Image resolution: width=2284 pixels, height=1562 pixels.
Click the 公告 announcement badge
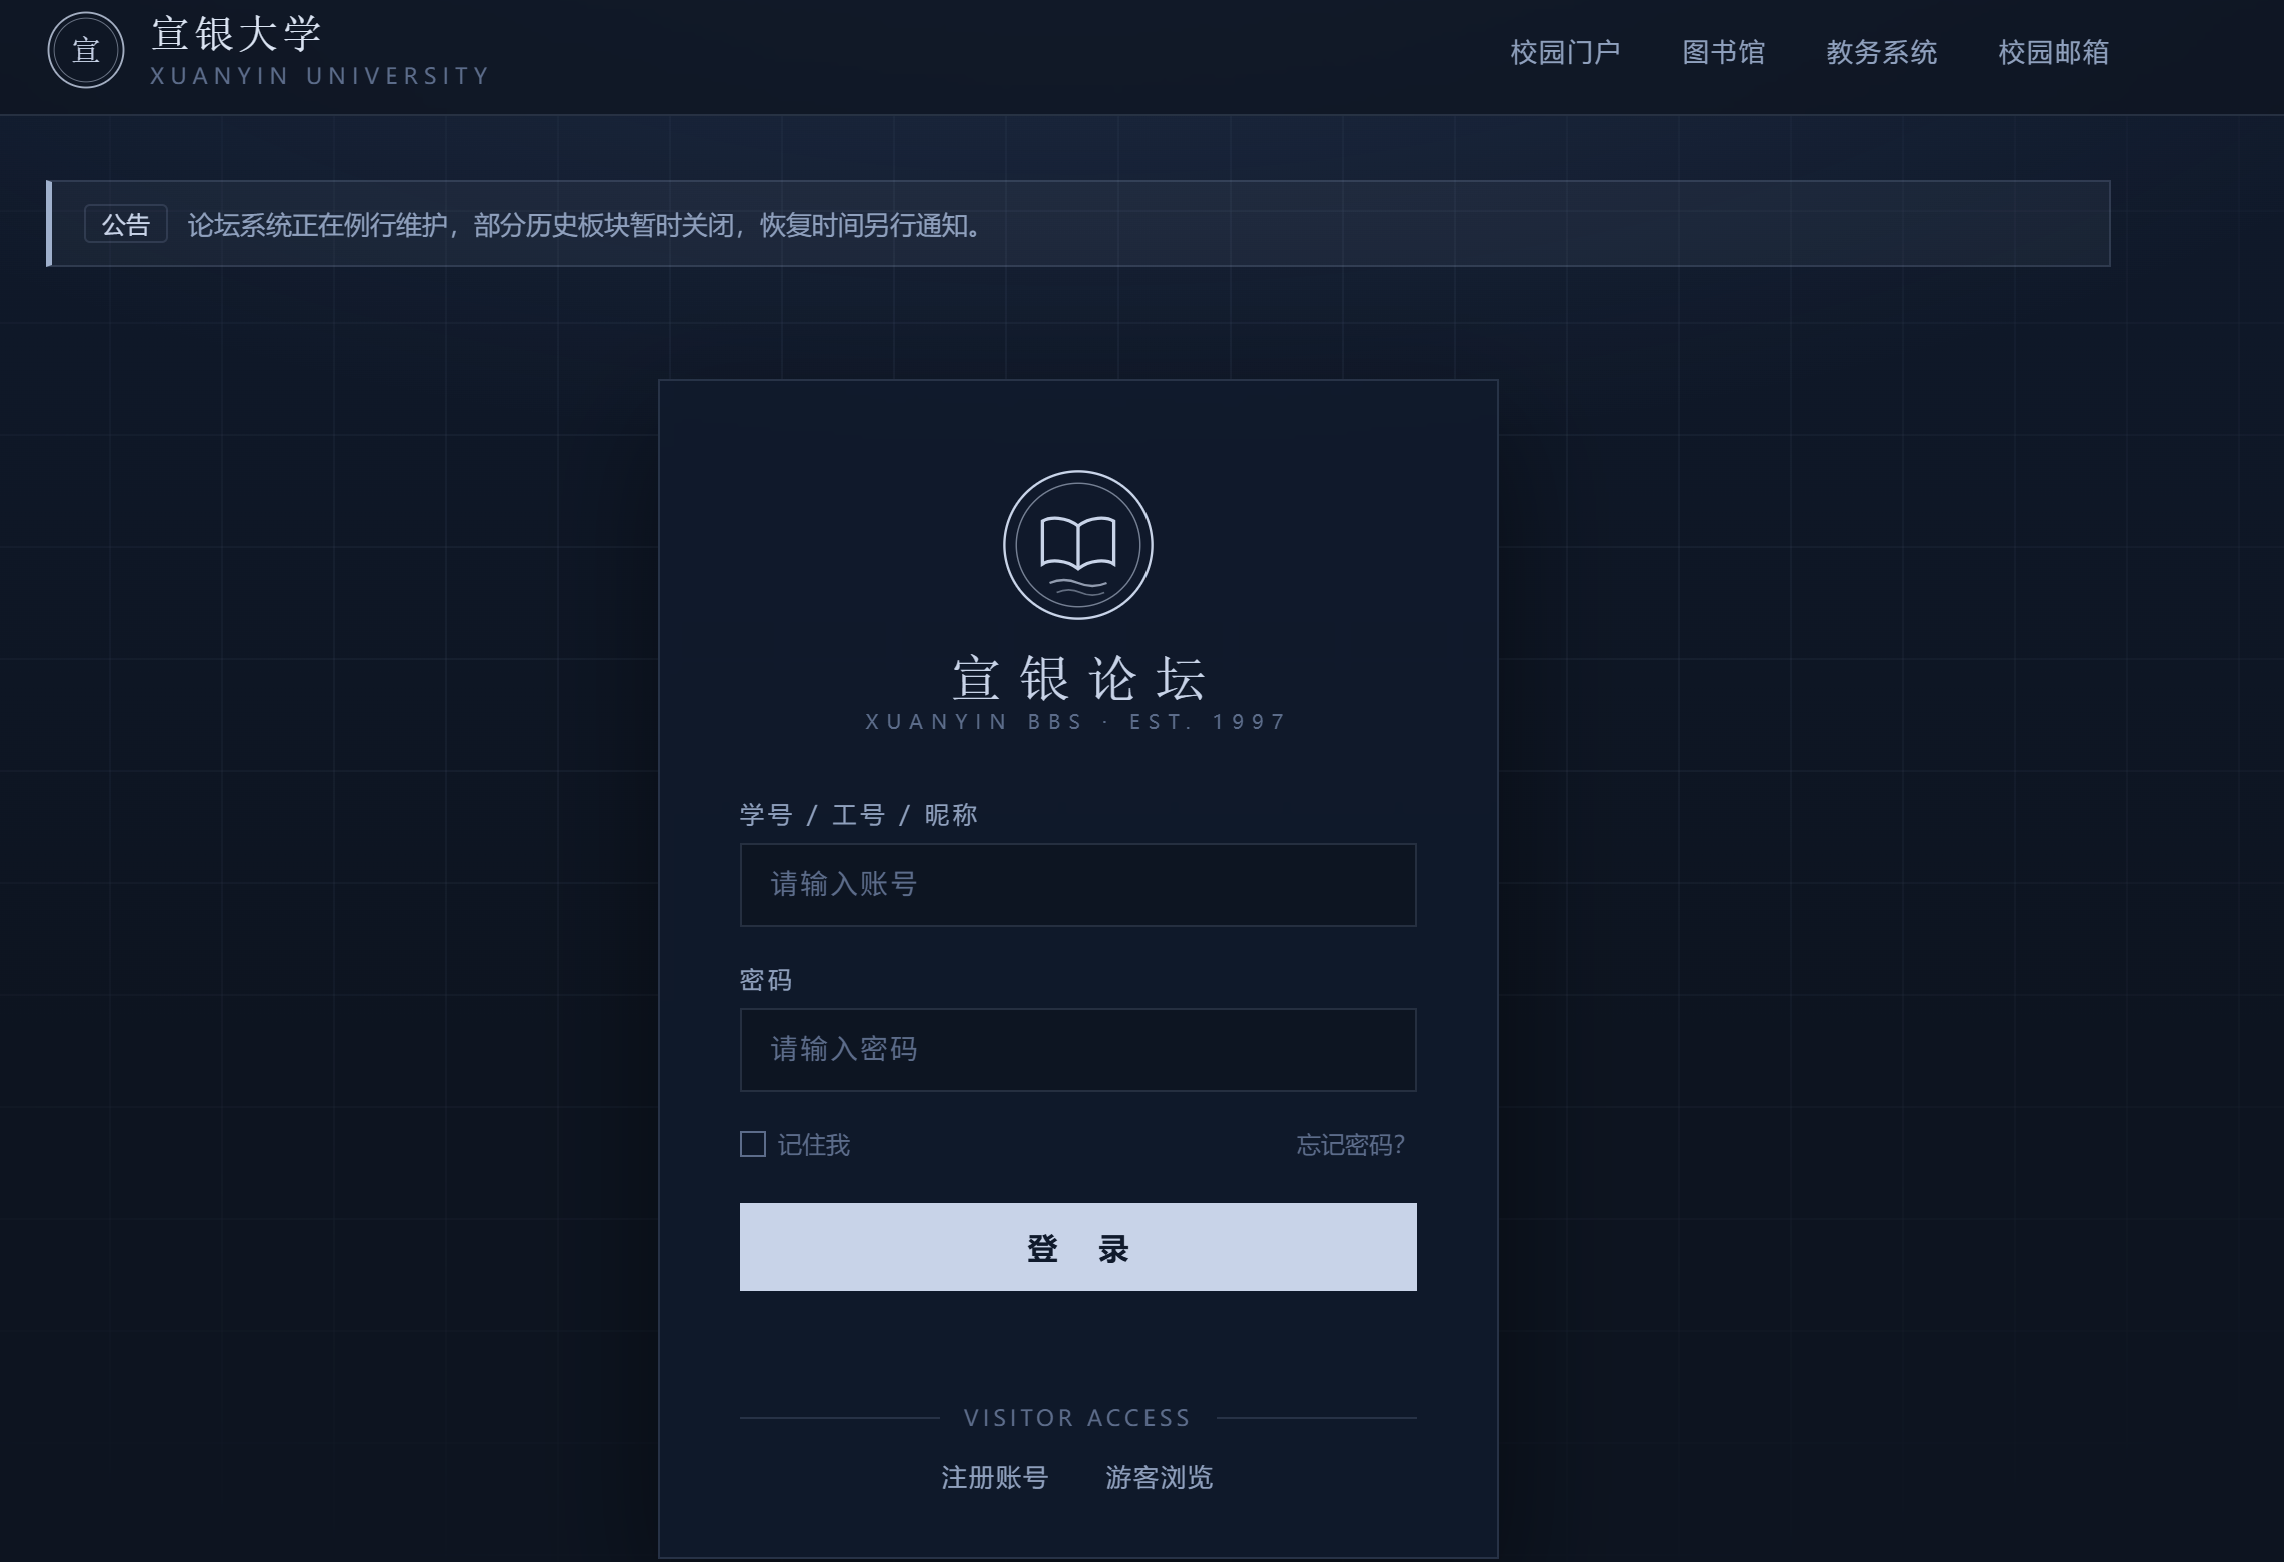click(125, 224)
